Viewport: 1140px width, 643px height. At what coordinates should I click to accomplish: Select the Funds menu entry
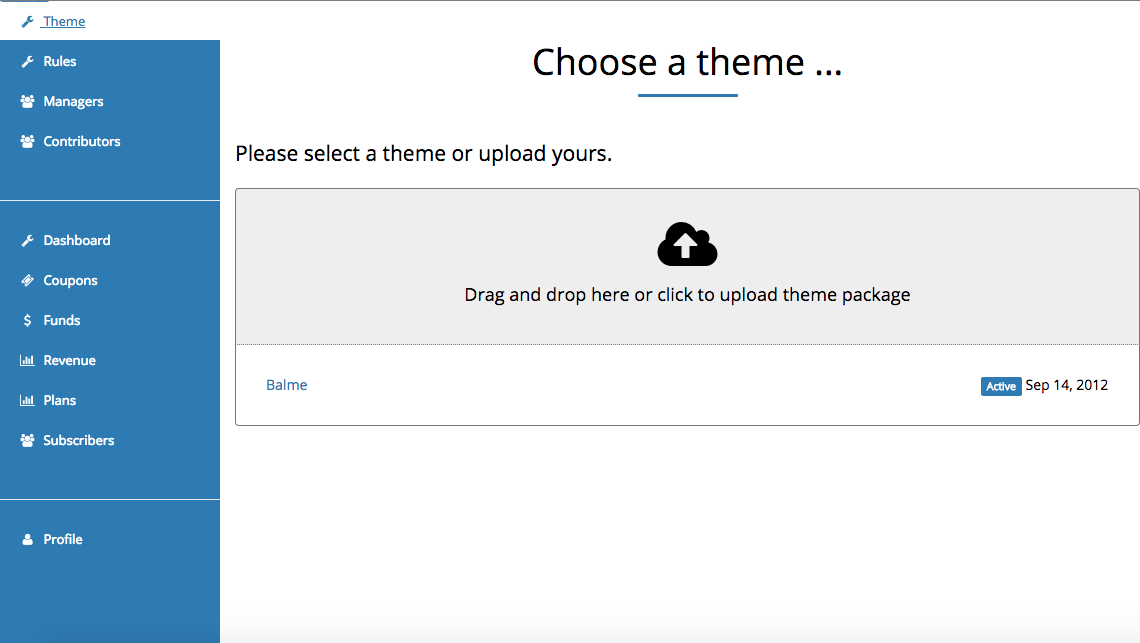pyautogui.click(x=110, y=320)
